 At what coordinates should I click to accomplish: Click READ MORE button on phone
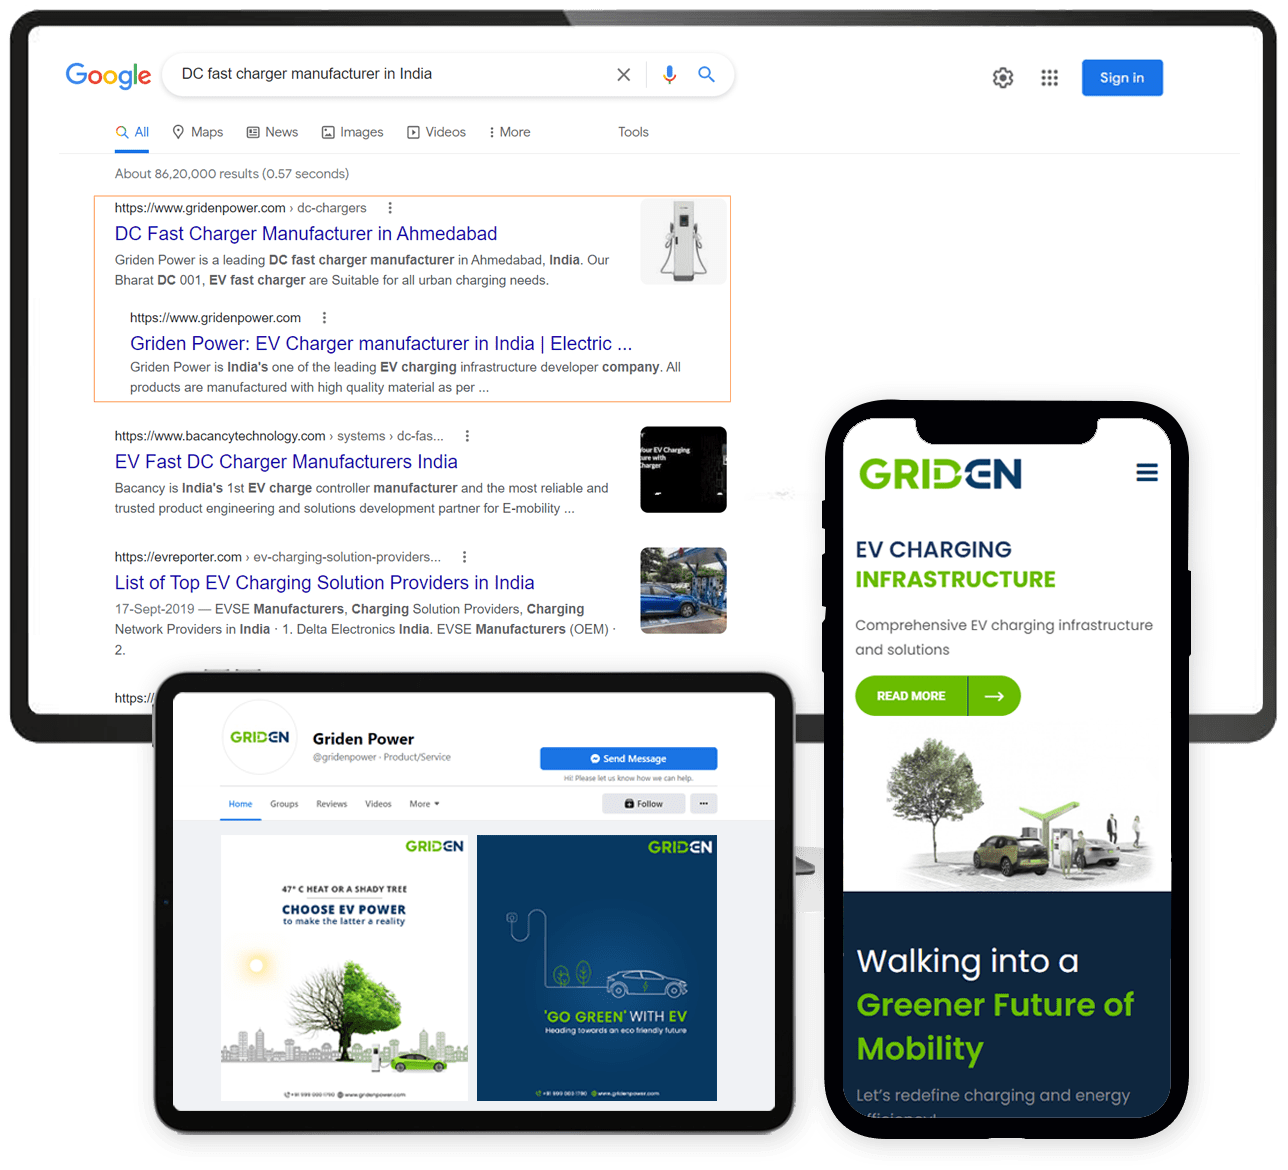pyautogui.click(x=911, y=696)
